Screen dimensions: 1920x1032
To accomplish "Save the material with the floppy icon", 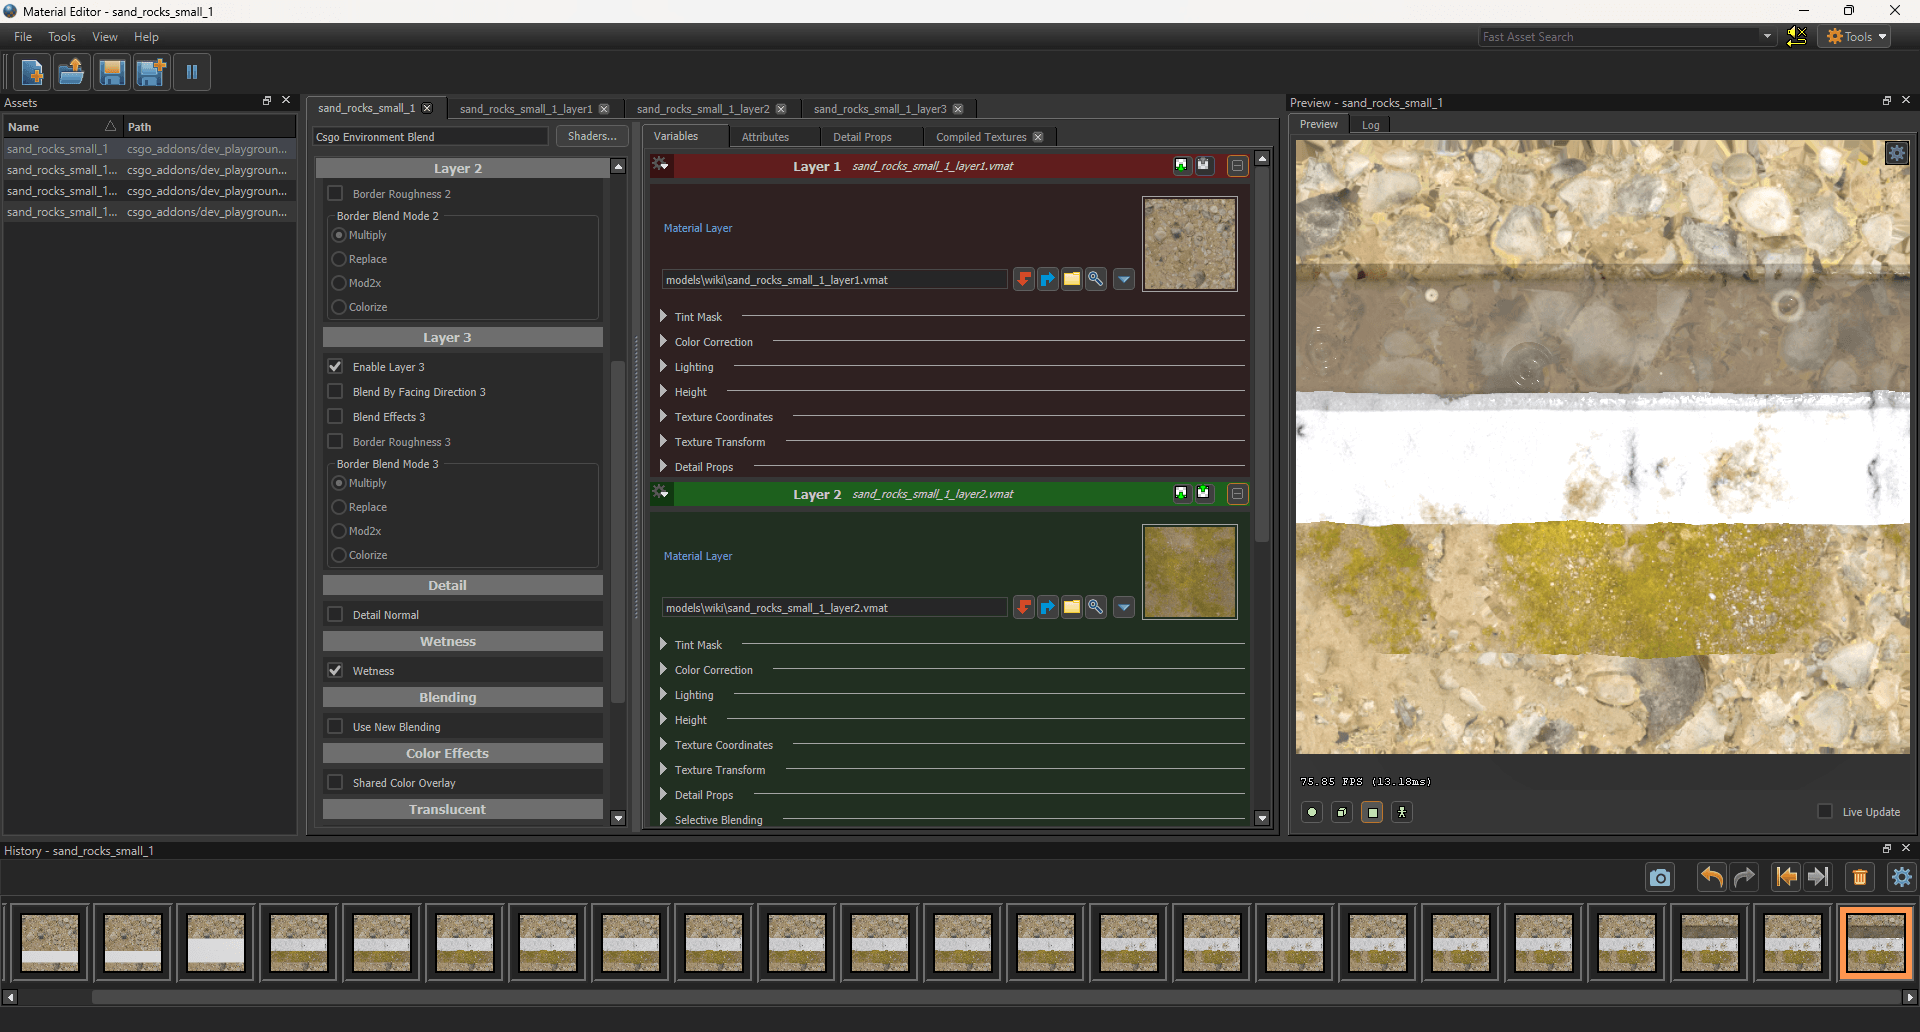I will [112, 72].
